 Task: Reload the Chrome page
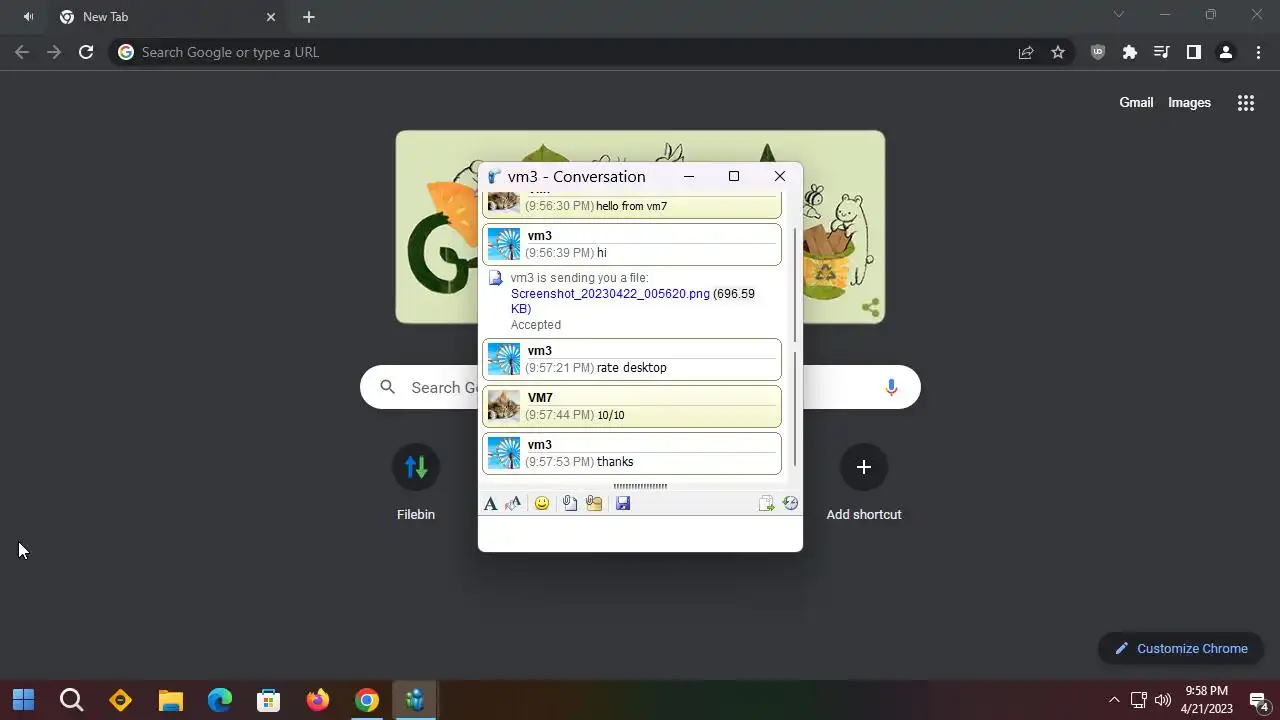pyautogui.click(x=86, y=52)
